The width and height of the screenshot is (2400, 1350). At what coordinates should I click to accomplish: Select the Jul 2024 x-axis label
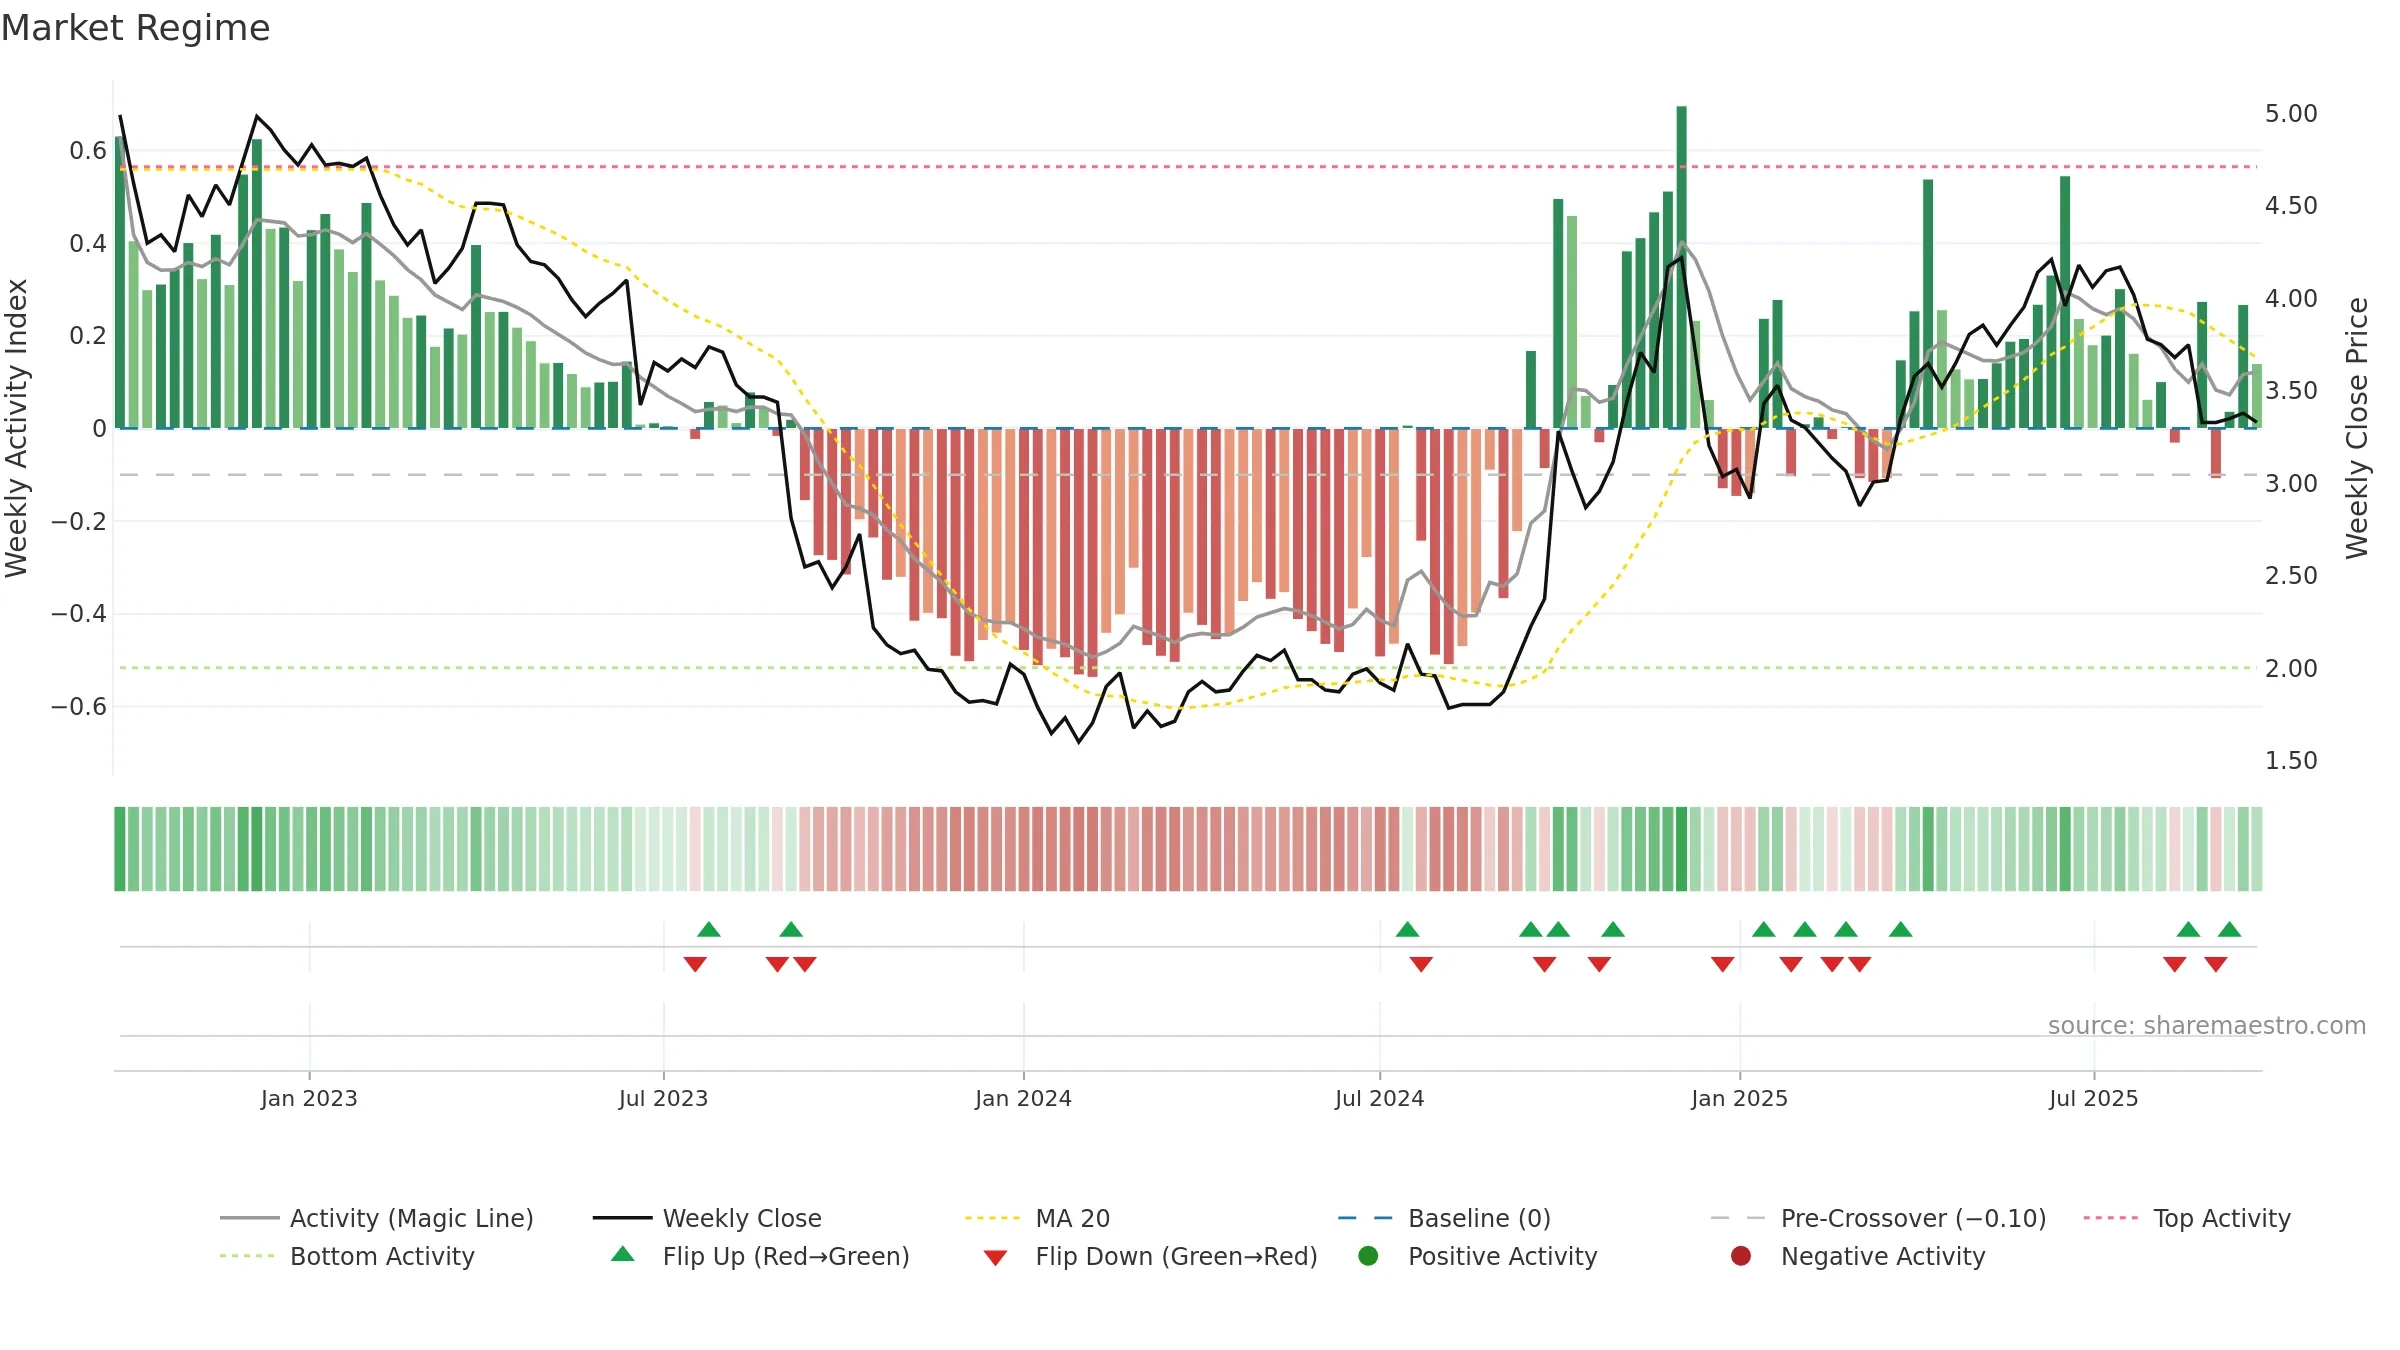pyautogui.click(x=1379, y=1098)
